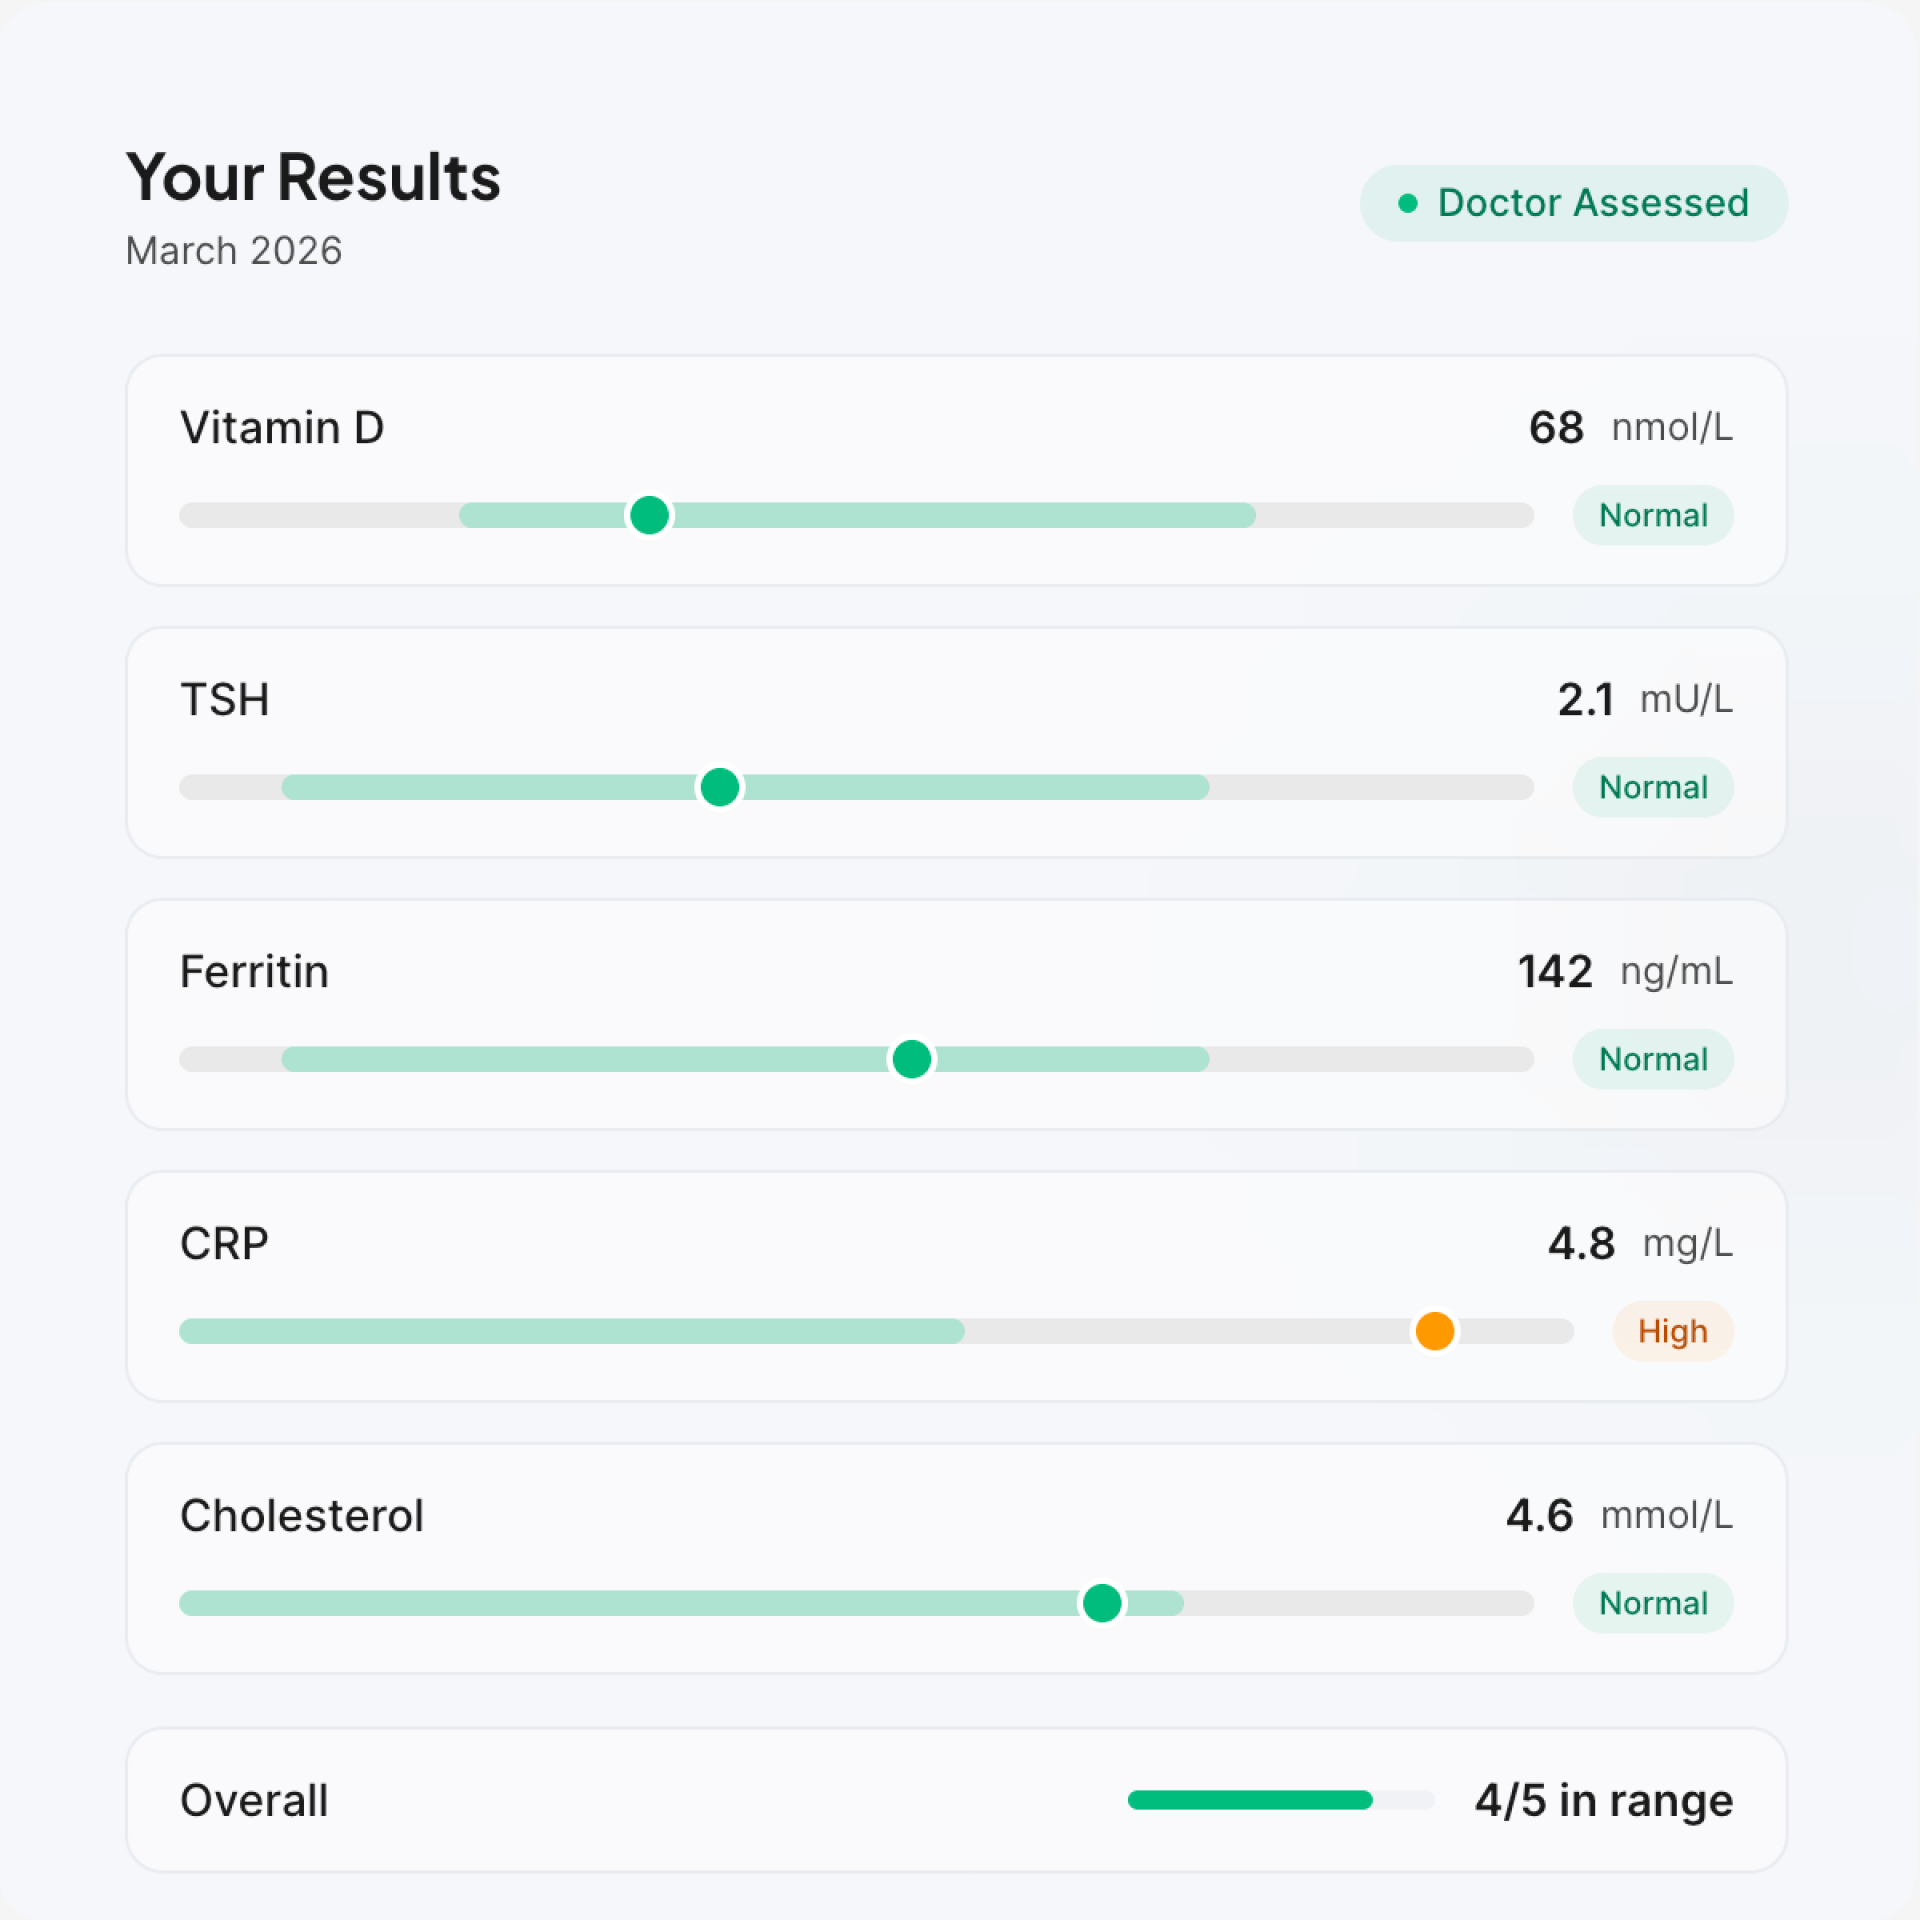Screen dimensions: 1920x1920
Task: Select the Normal badge for Vitamin D
Action: [x=1652, y=515]
